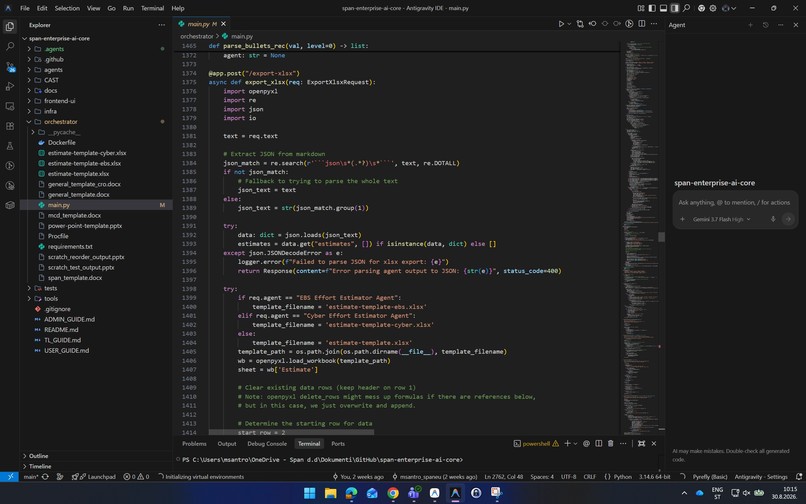The image size is (806, 504).
Task: Open the settings gear in title bar
Action: (713, 8)
